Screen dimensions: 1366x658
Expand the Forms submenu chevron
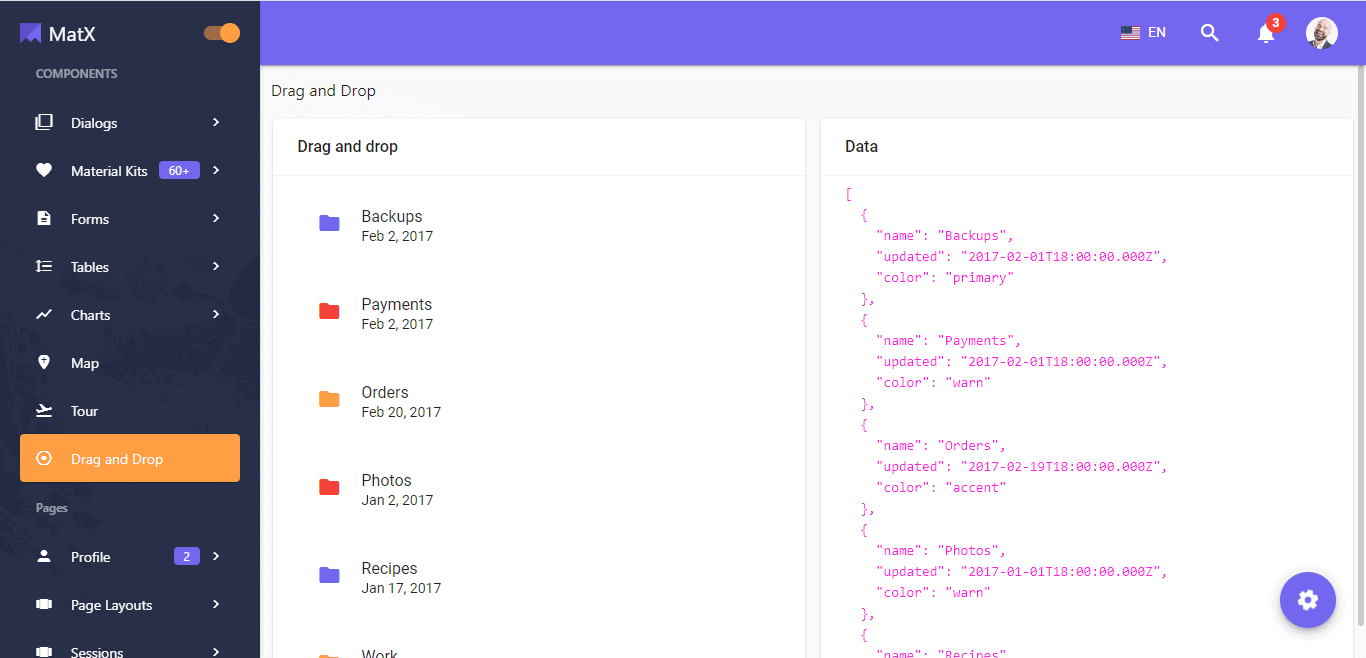point(216,218)
